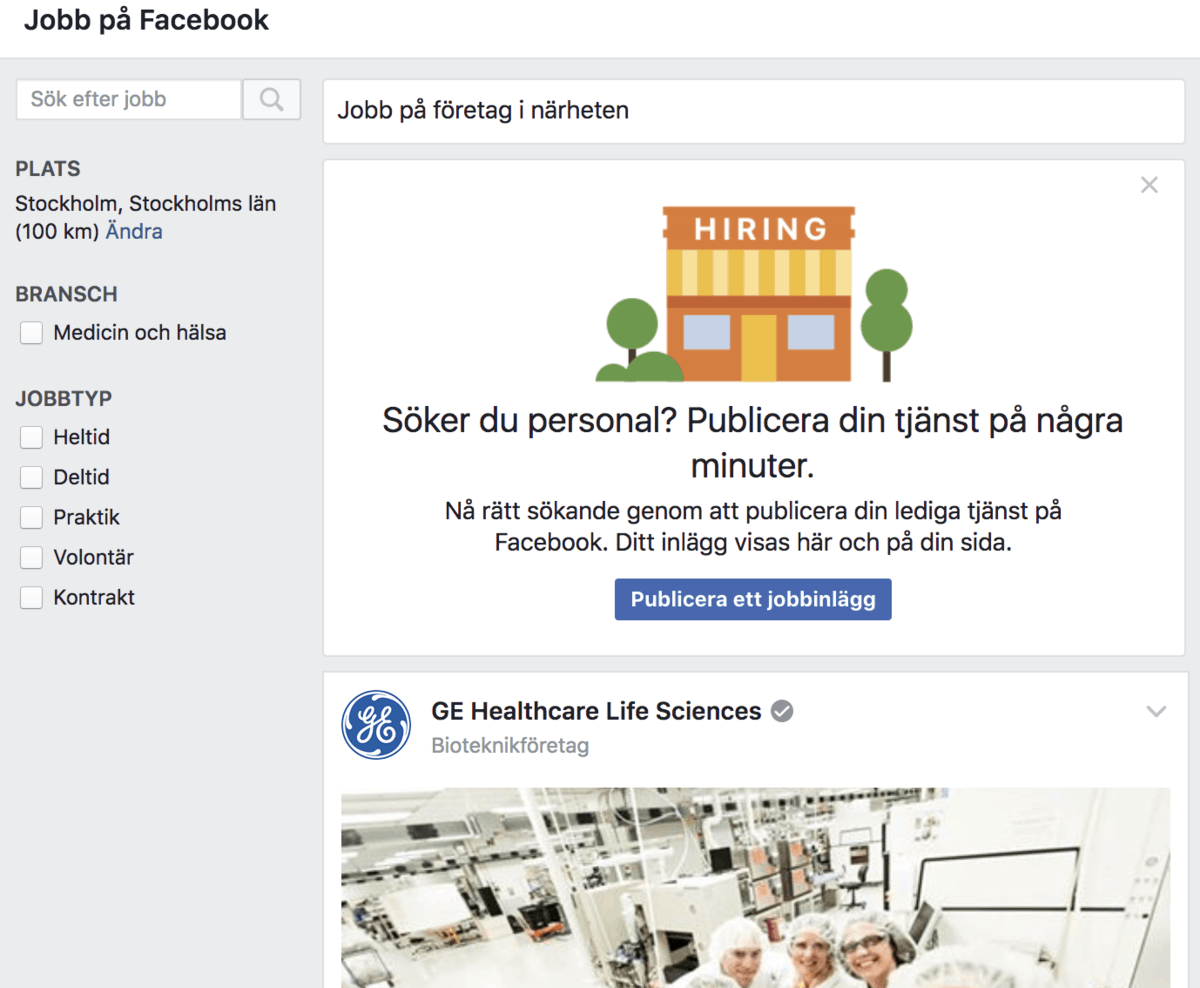Check the Deltid job type filter
The height and width of the screenshot is (988, 1200).
click(32, 478)
